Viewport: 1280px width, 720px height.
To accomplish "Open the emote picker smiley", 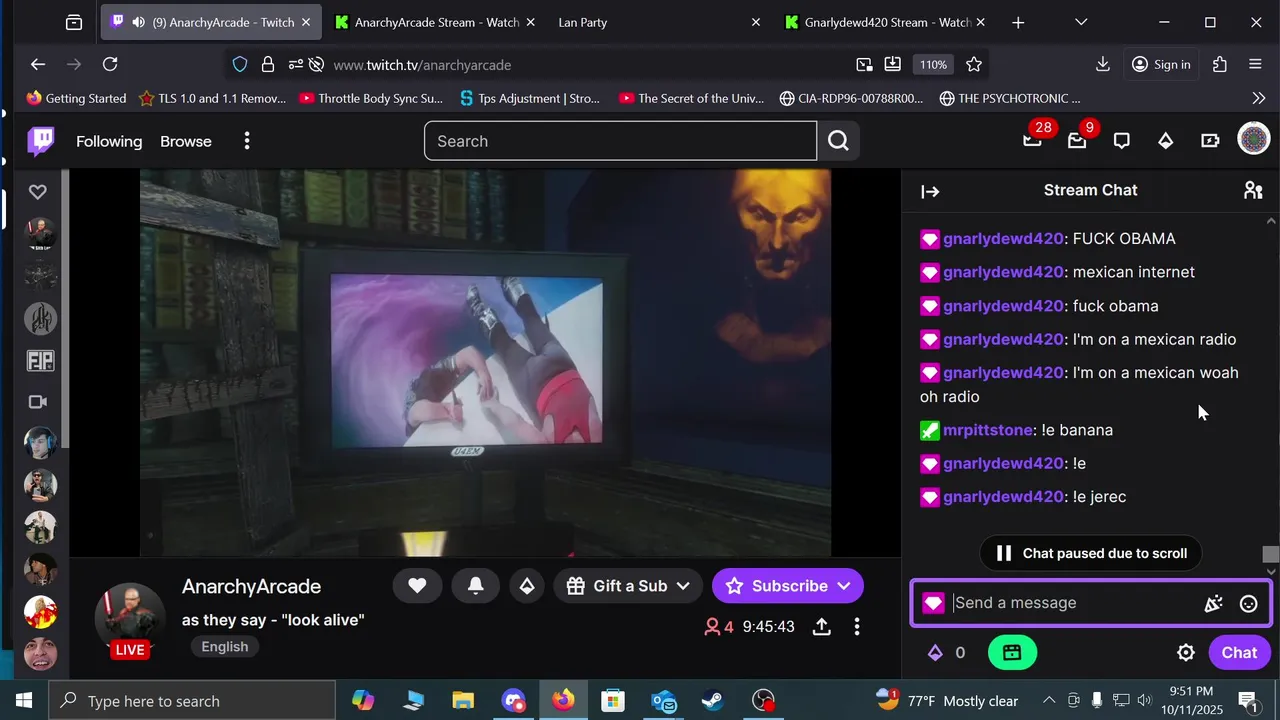I will (1248, 603).
